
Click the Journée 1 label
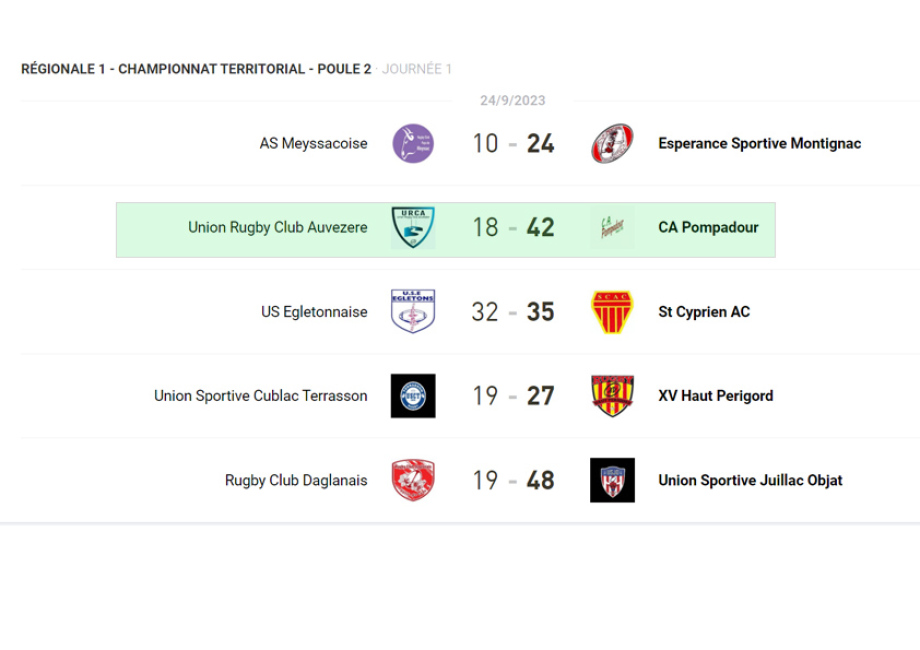[x=417, y=69]
